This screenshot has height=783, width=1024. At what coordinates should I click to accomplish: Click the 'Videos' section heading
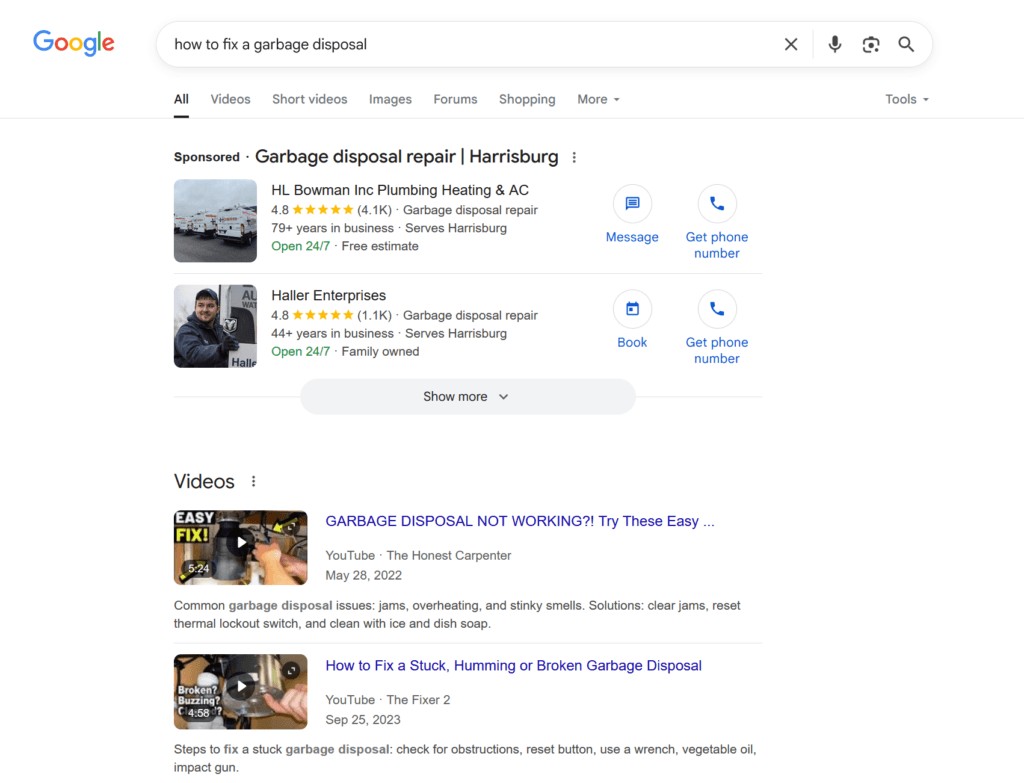tap(204, 481)
